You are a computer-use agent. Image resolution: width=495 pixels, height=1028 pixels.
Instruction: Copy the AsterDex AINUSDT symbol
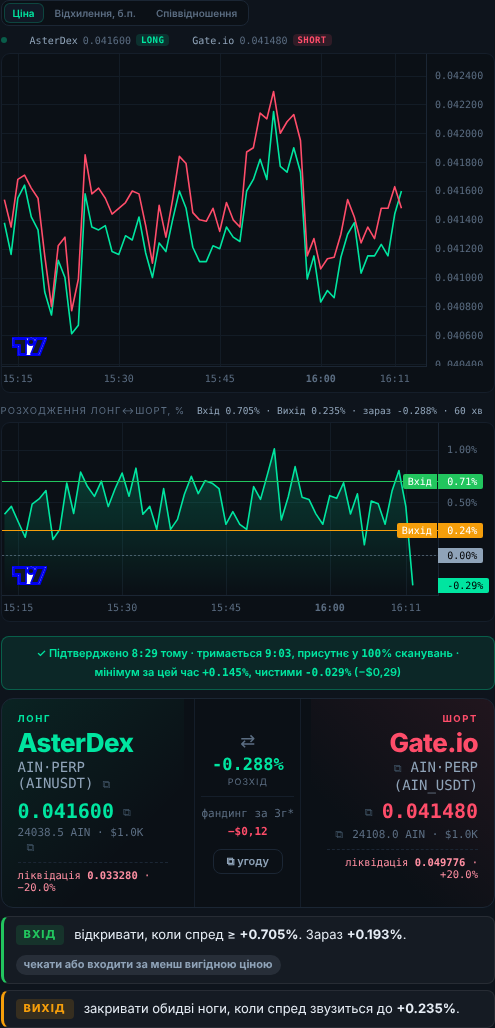pos(106,783)
